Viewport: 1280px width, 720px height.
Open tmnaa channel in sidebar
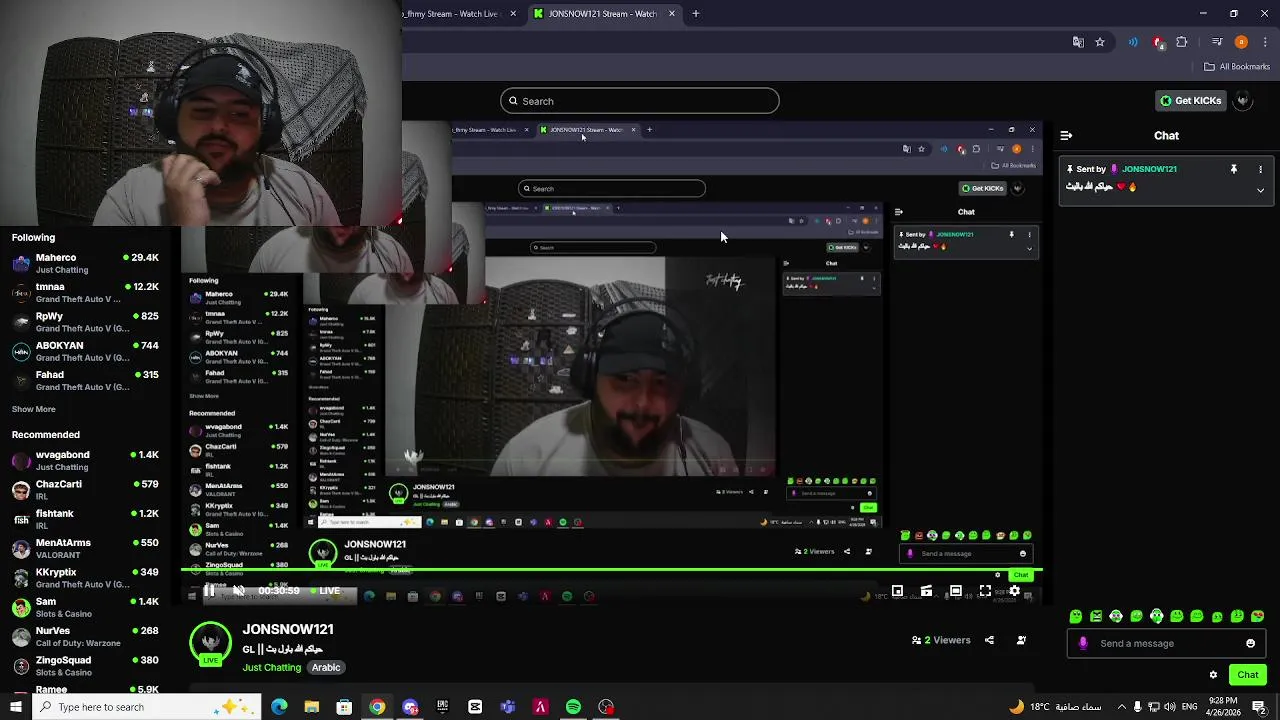pos(85,292)
